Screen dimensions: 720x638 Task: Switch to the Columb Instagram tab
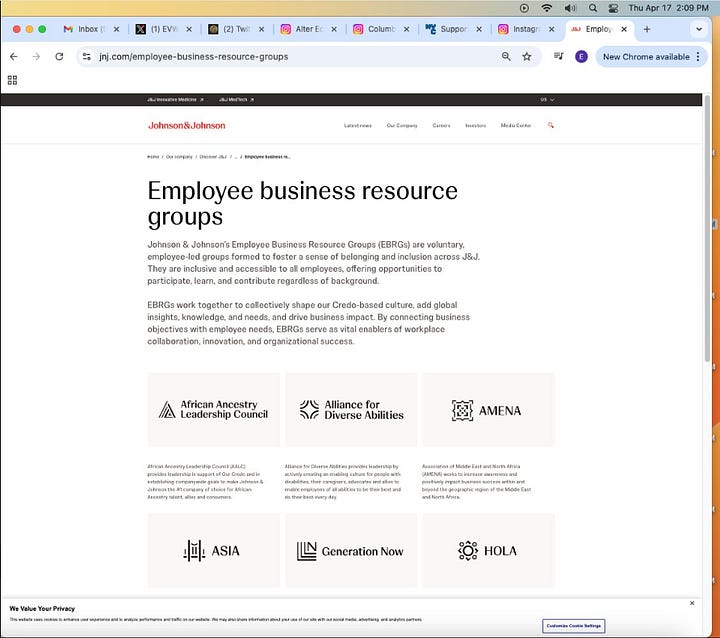coord(381,29)
